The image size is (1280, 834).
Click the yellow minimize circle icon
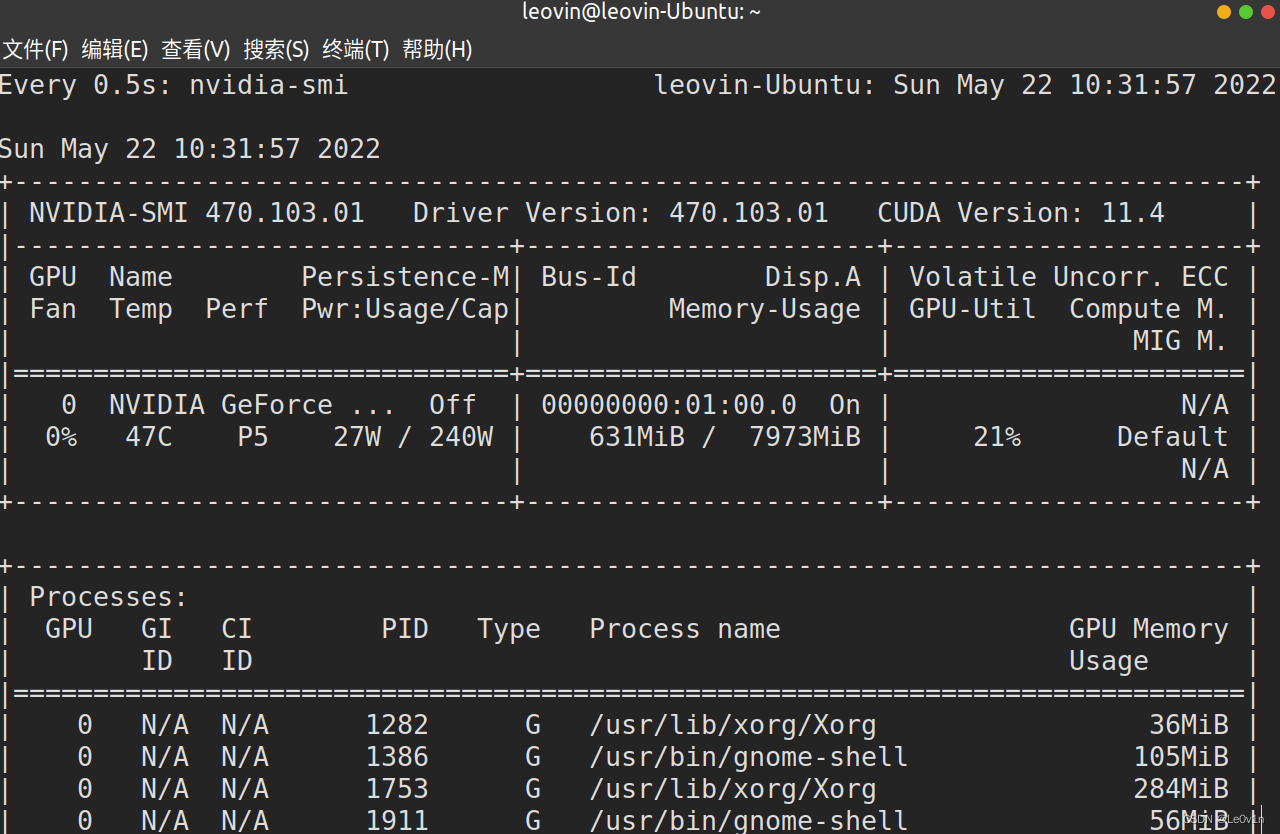1224,13
